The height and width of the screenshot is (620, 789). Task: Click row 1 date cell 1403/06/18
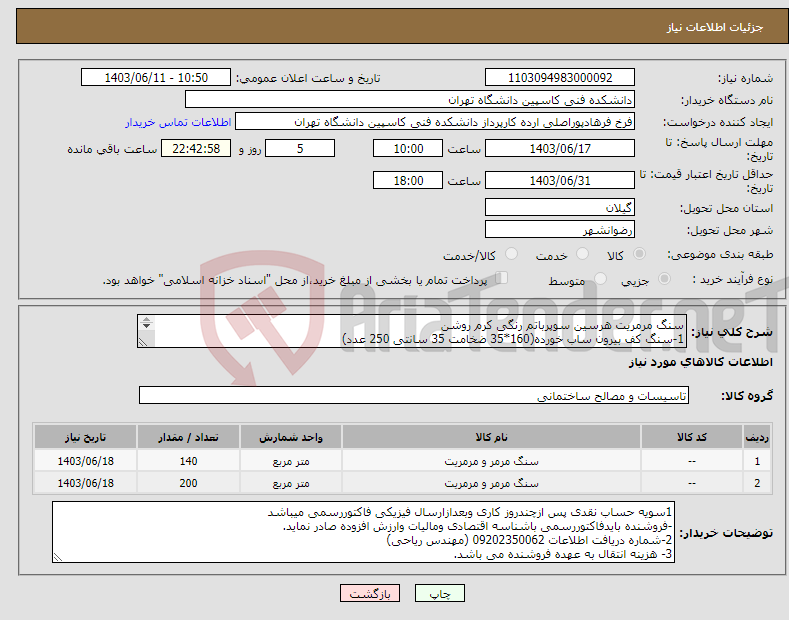pos(86,461)
